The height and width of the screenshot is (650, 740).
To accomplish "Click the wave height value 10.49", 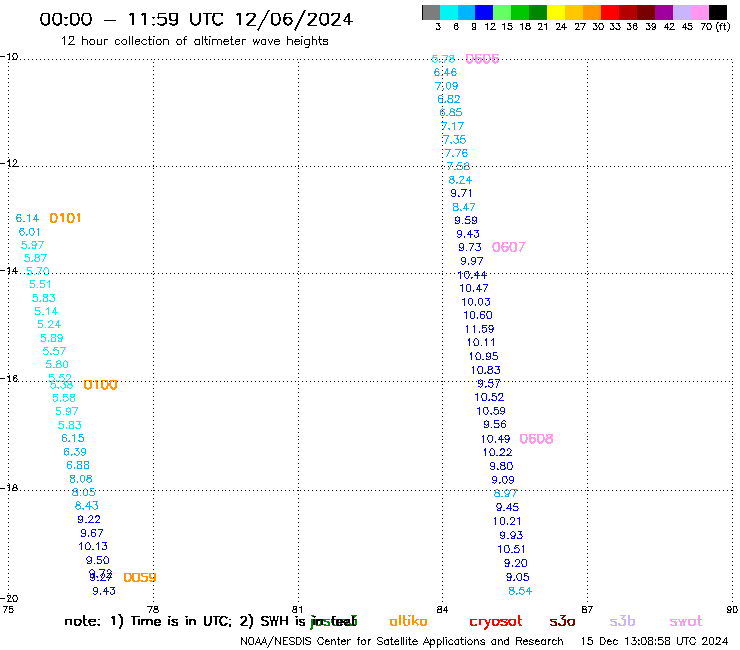I will point(496,439).
